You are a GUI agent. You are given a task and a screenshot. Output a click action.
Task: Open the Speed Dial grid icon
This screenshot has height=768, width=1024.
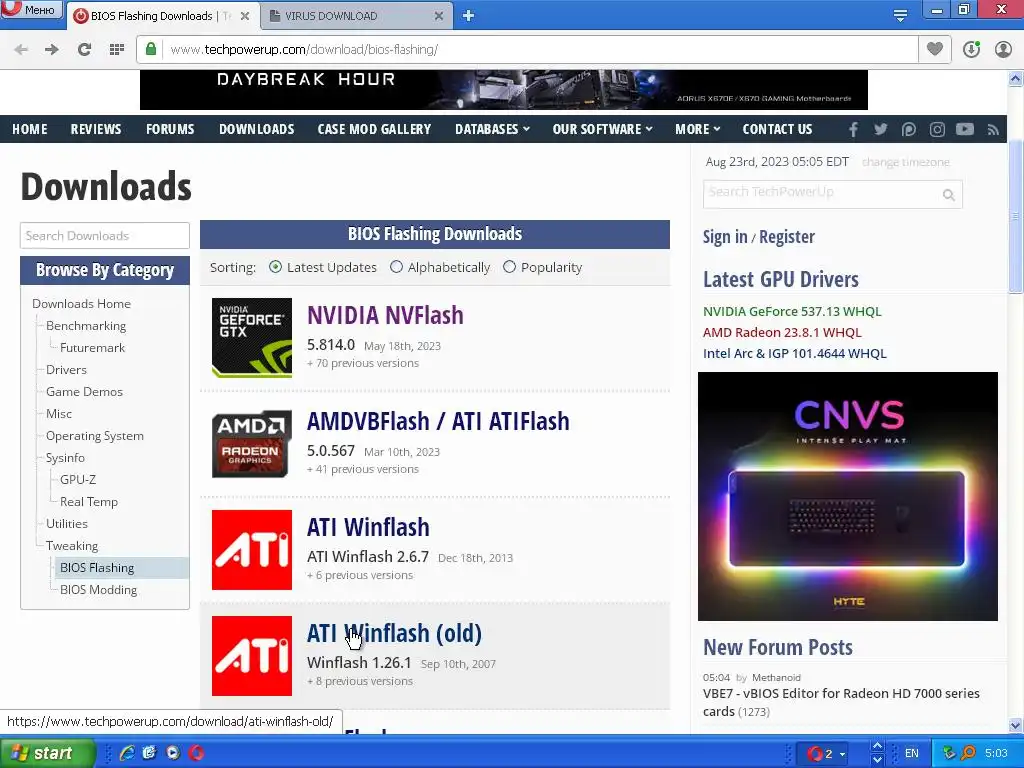click(x=117, y=49)
